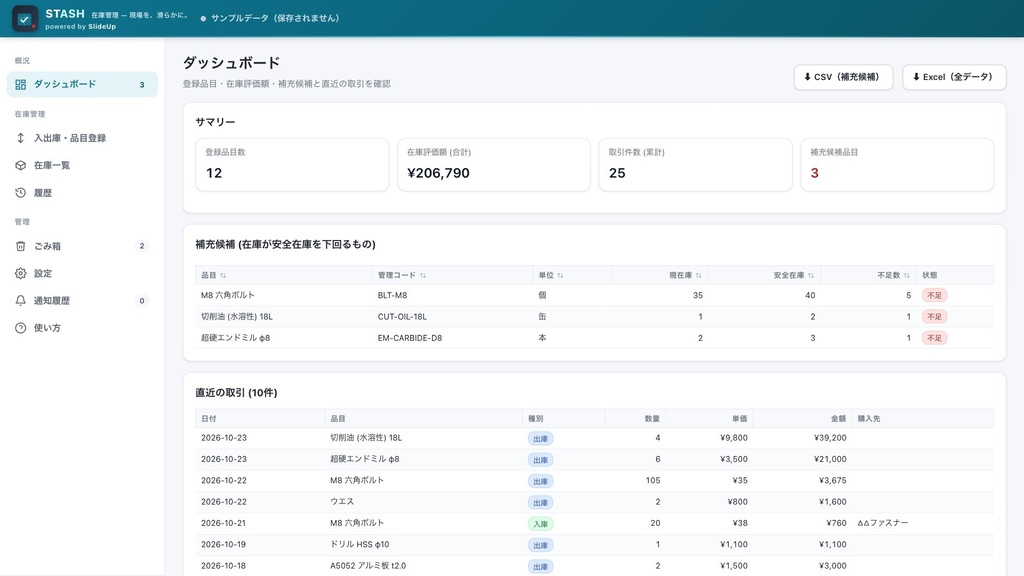Open ごみ箱 trash page
This screenshot has width=1024, height=576.
pyautogui.click(x=82, y=246)
